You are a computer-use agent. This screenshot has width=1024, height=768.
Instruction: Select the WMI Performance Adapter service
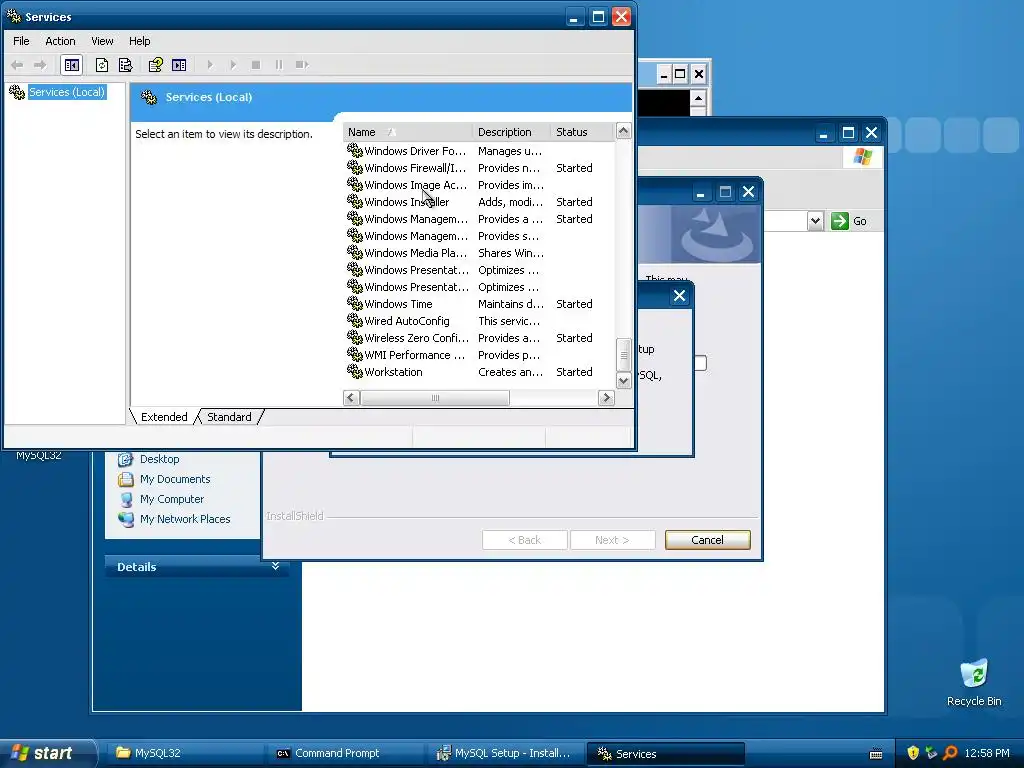coord(479,355)
